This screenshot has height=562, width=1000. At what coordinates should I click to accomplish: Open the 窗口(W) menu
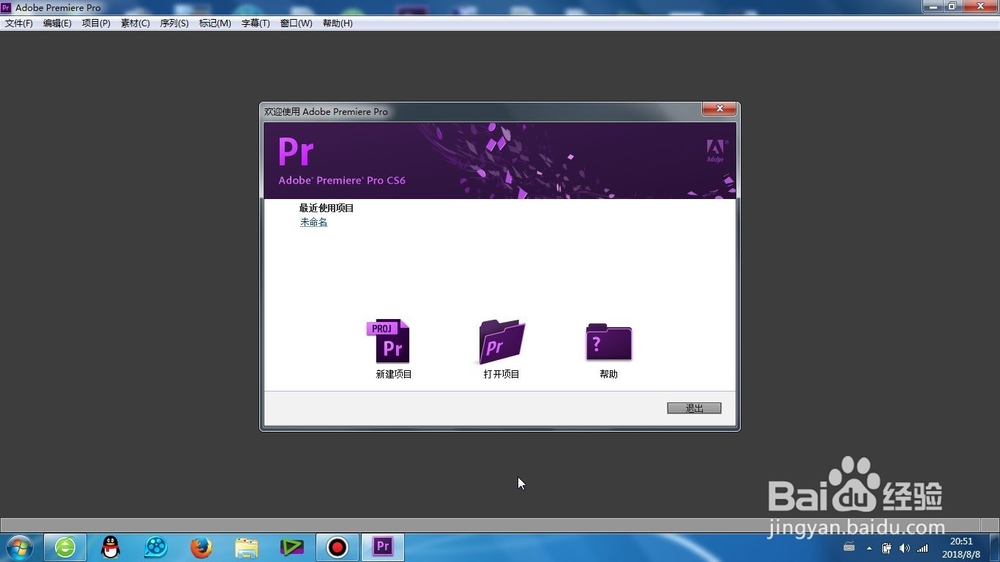coord(296,23)
